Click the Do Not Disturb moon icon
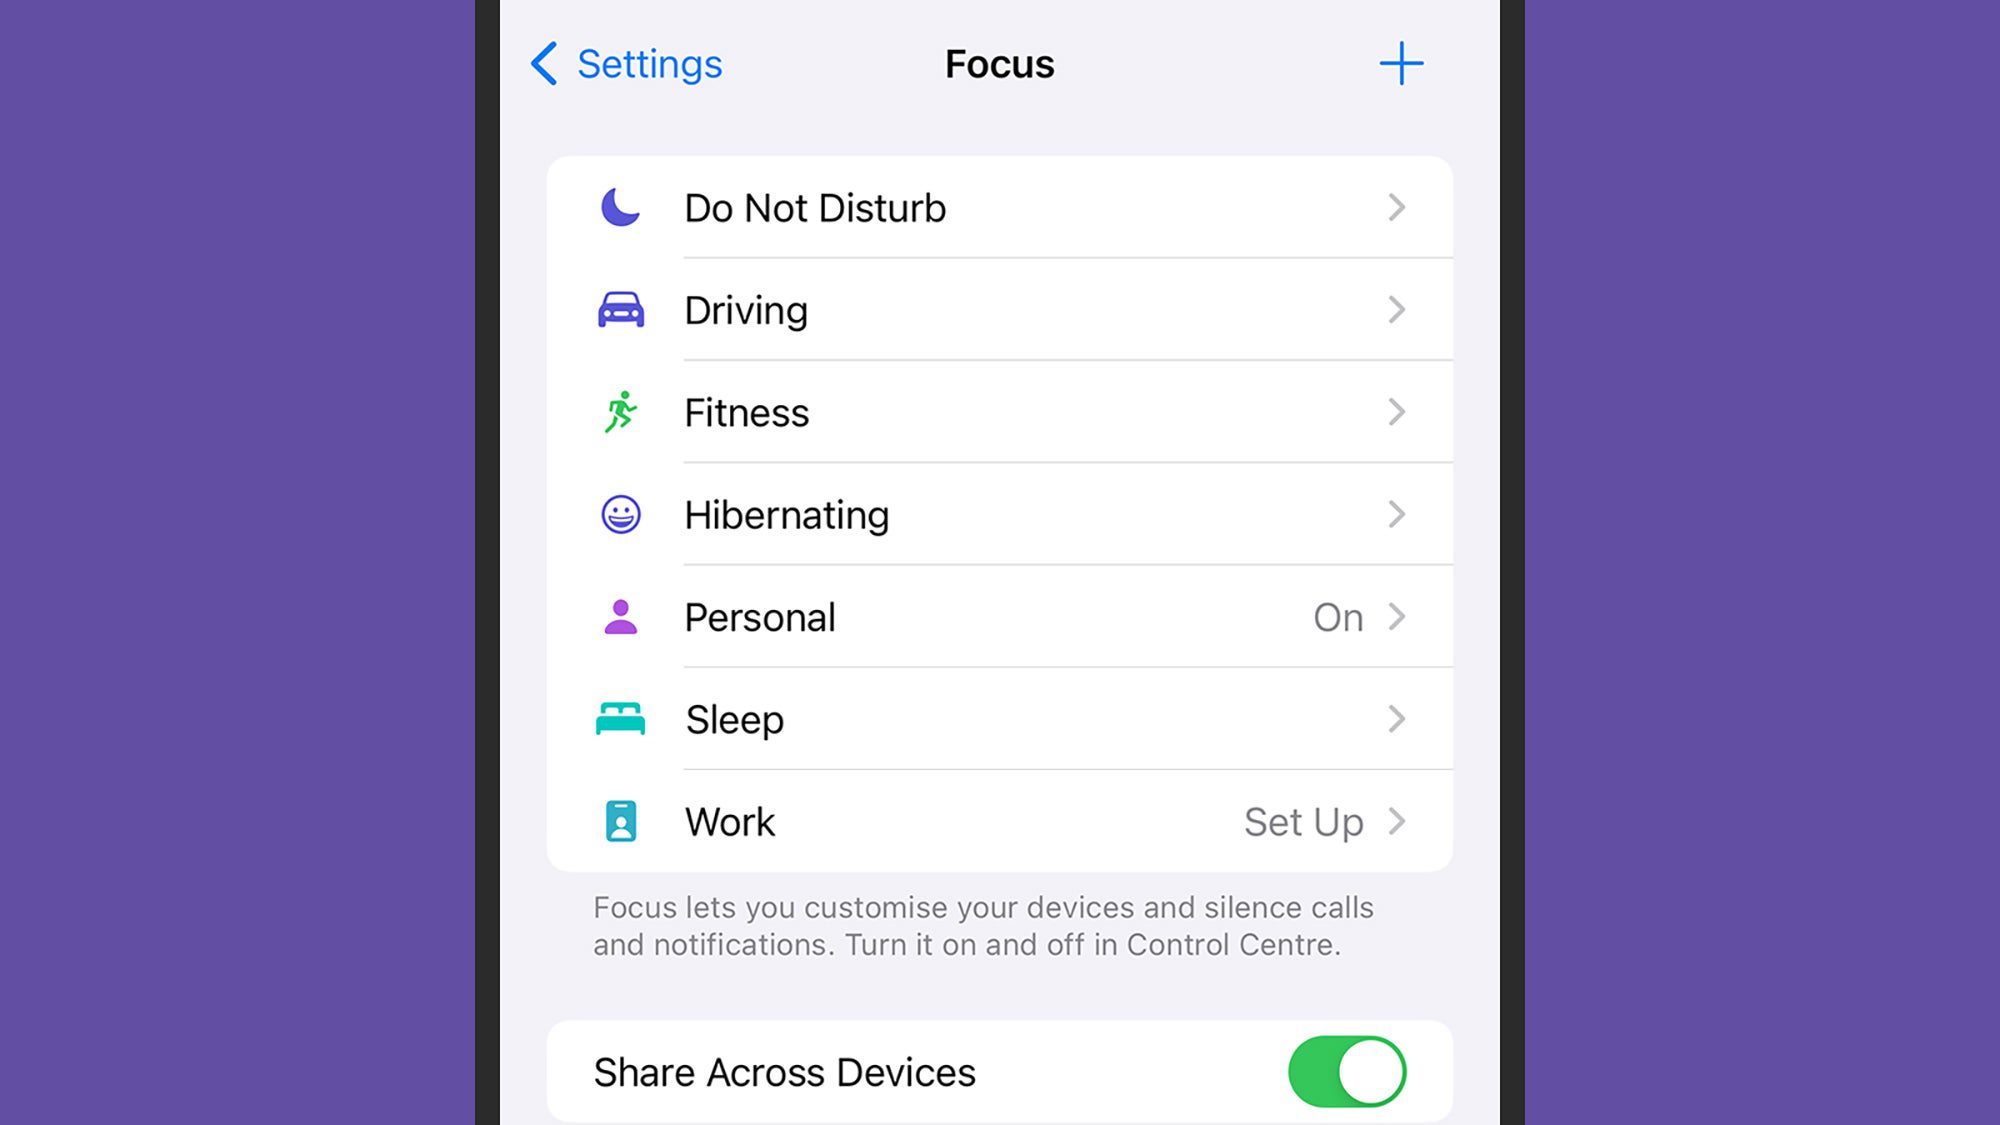The height and width of the screenshot is (1125, 2000). click(x=622, y=207)
